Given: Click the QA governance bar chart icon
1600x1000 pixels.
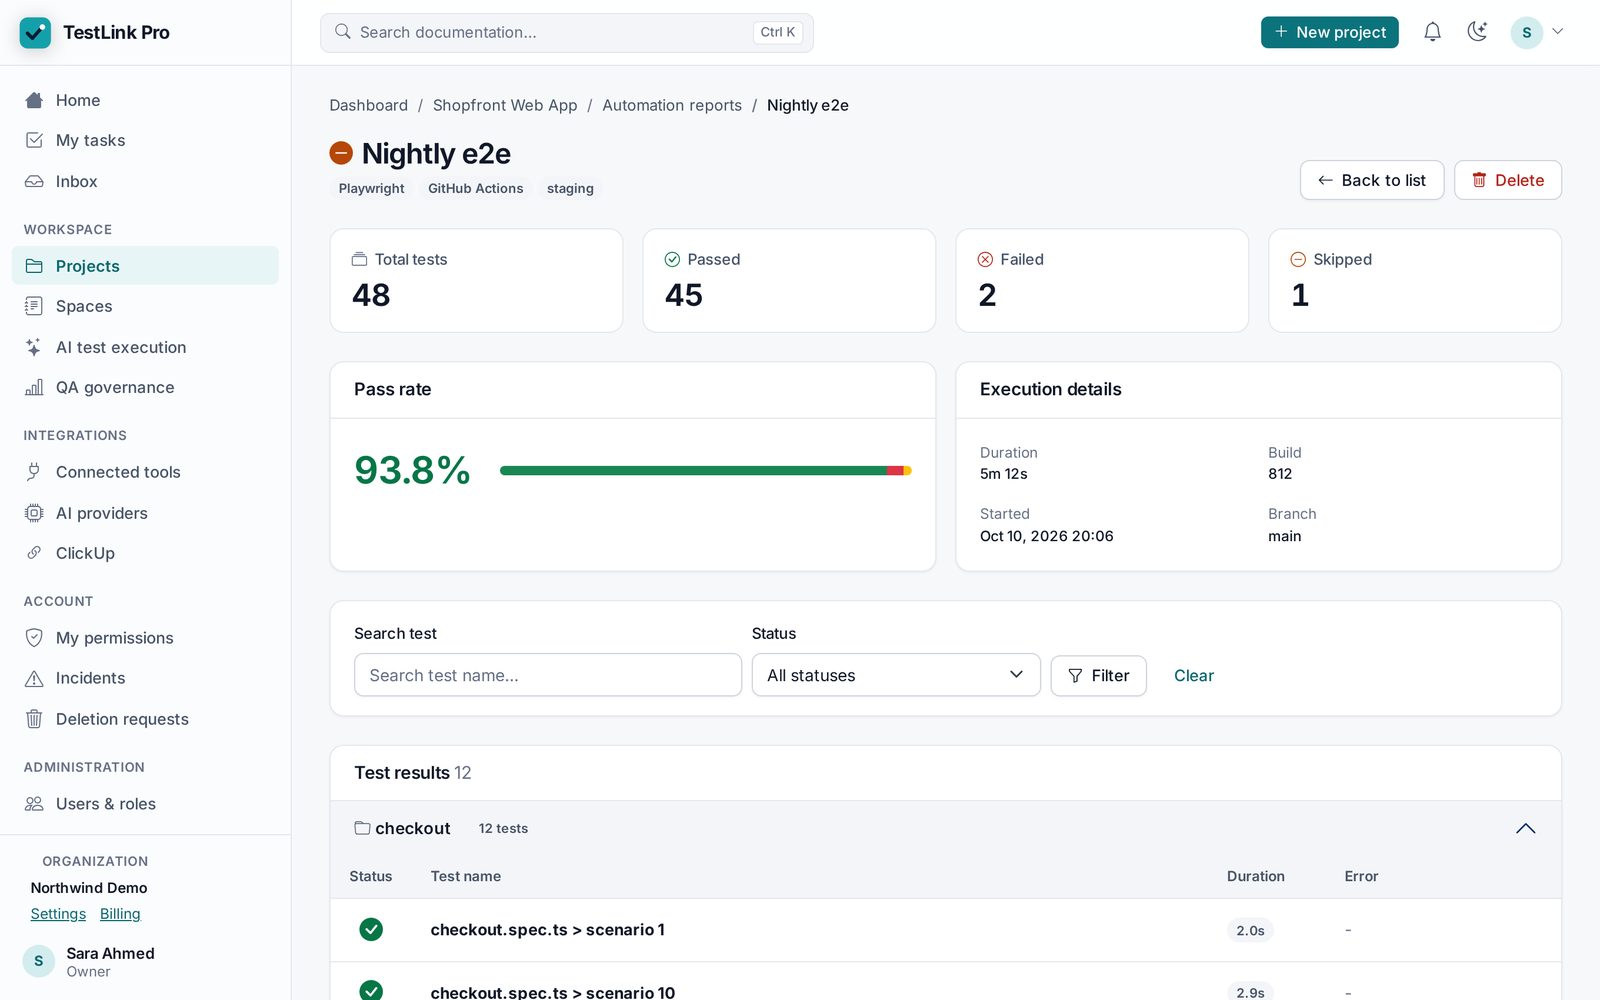Looking at the screenshot, I should [34, 387].
